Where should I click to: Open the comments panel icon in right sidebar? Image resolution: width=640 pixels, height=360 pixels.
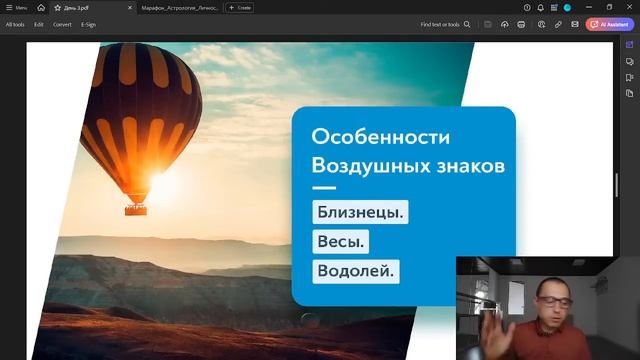point(629,61)
